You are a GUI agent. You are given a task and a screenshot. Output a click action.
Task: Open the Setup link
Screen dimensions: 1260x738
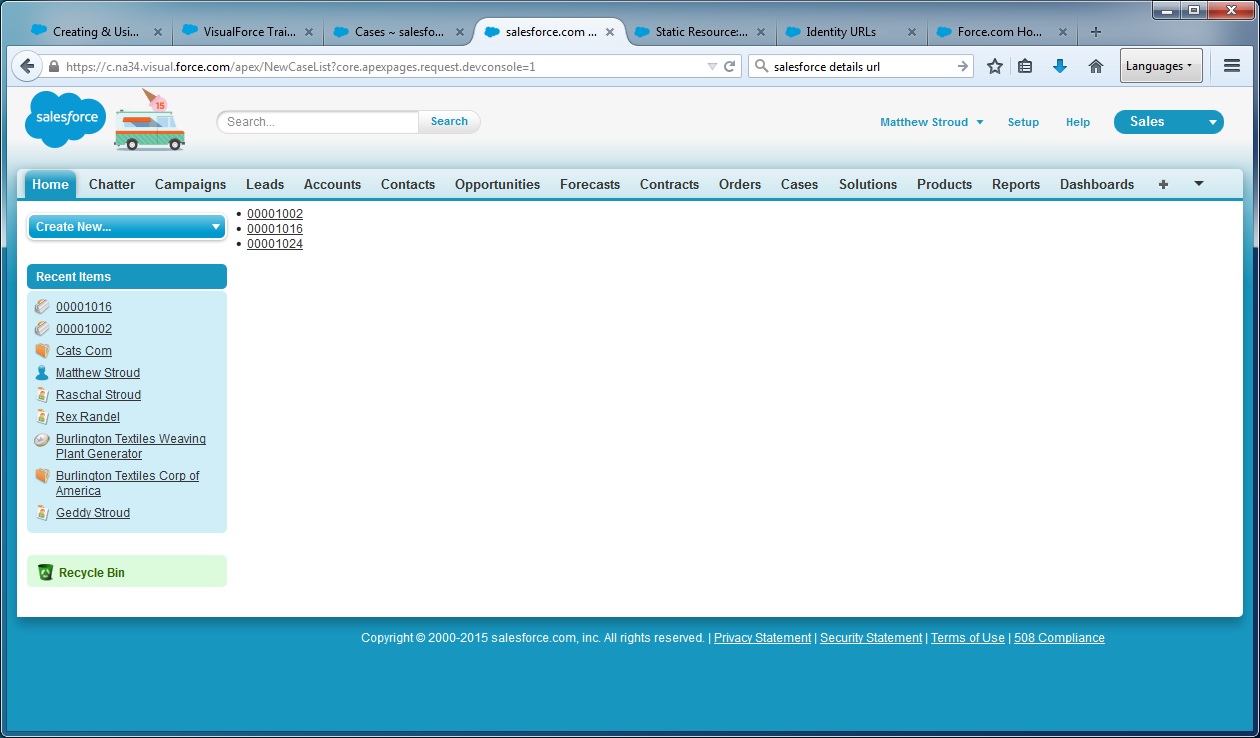point(1023,122)
